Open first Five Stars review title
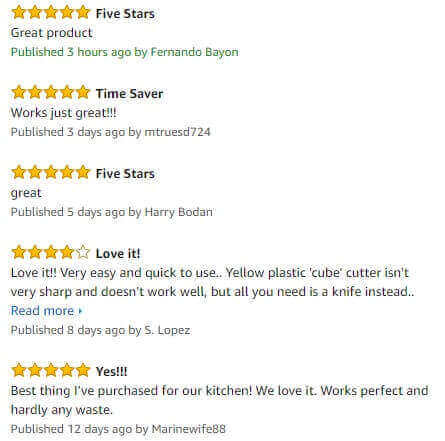The height and width of the screenshot is (441, 445). coord(125,14)
